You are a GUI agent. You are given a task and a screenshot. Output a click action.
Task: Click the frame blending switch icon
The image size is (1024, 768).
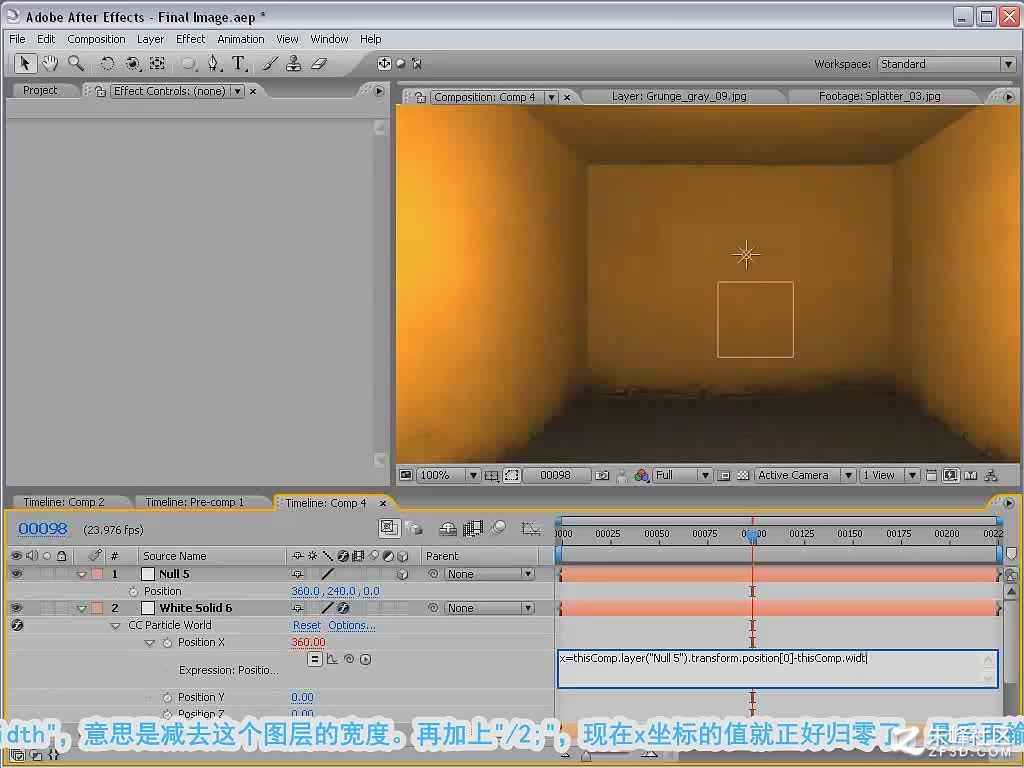472,528
